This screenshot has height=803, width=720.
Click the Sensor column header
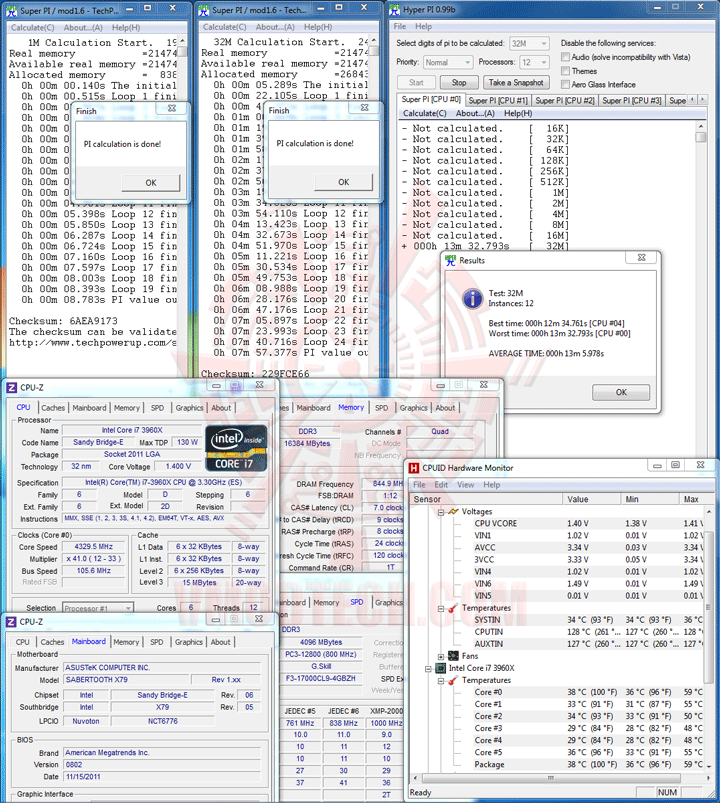tap(485, 499)
